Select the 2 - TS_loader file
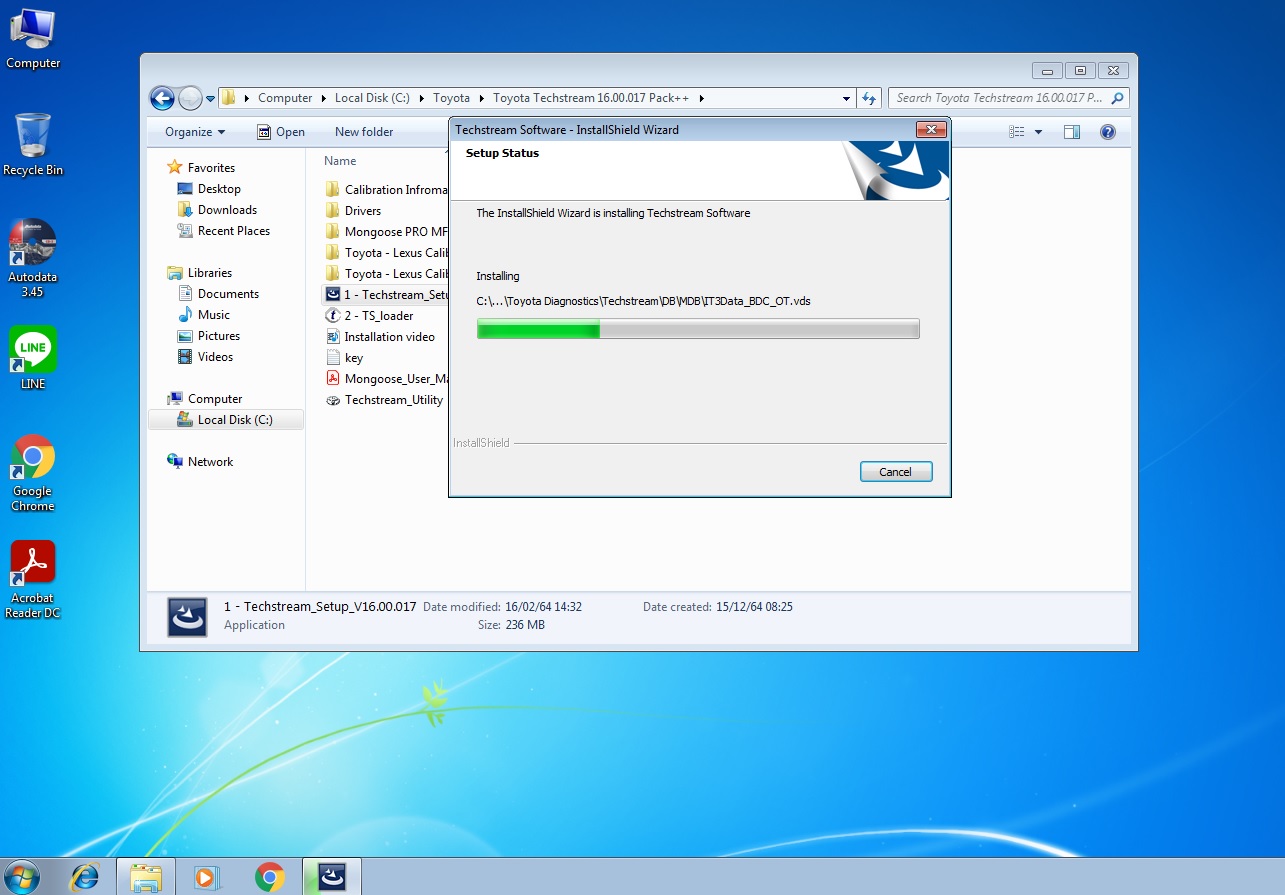This screenshot has width=1285, height=895. [378, 316]
